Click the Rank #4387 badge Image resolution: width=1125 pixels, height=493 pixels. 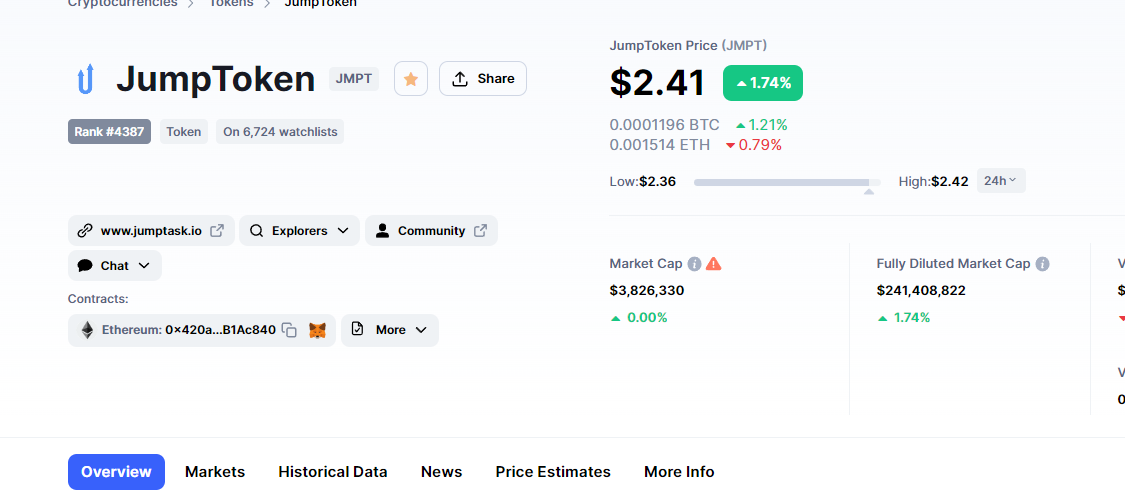[109, 131]
